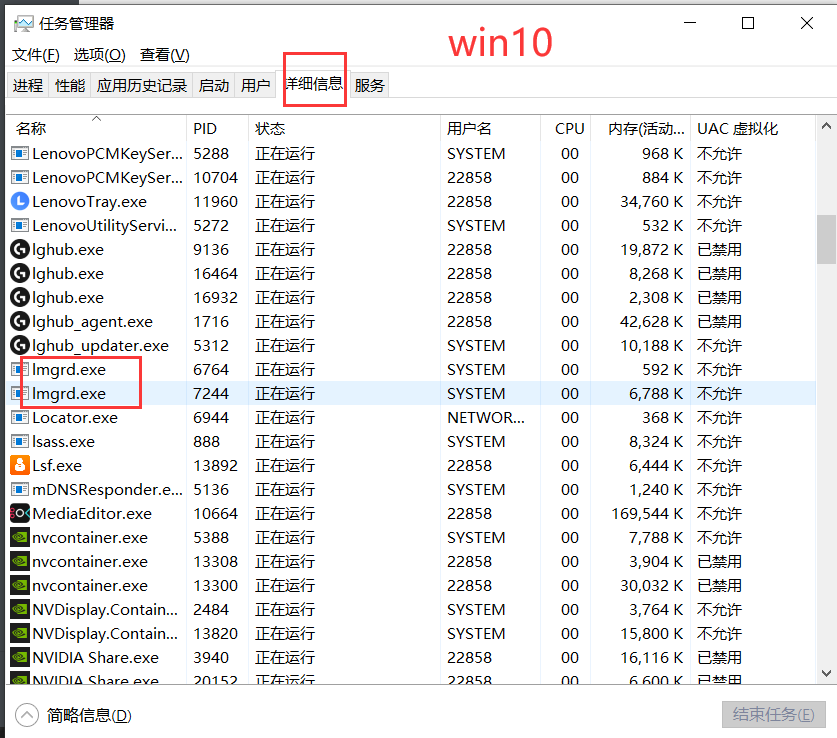This screenshot has height=738, width=837.
Task: Select the 详细信息 tab
Action: coord(313,84)
